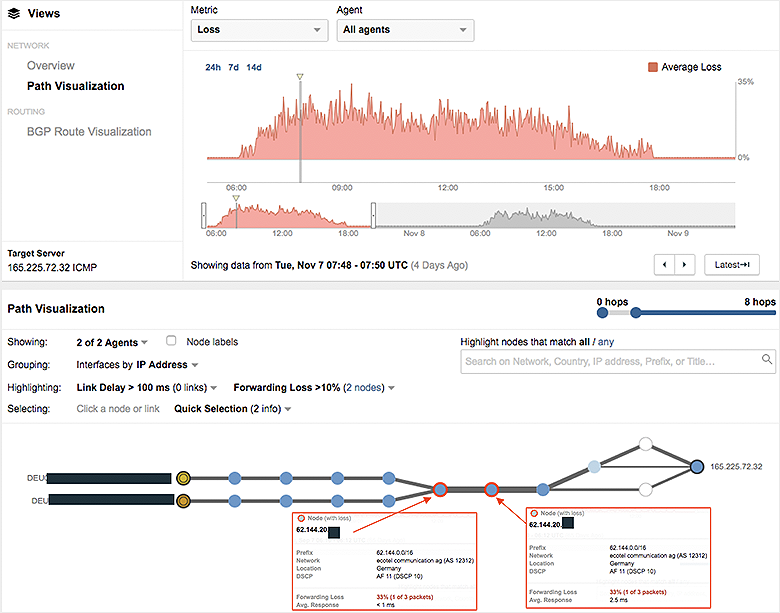The image size is (780, 613).
Task: Click the Views layers icon
Action: [x=14, y=14]
